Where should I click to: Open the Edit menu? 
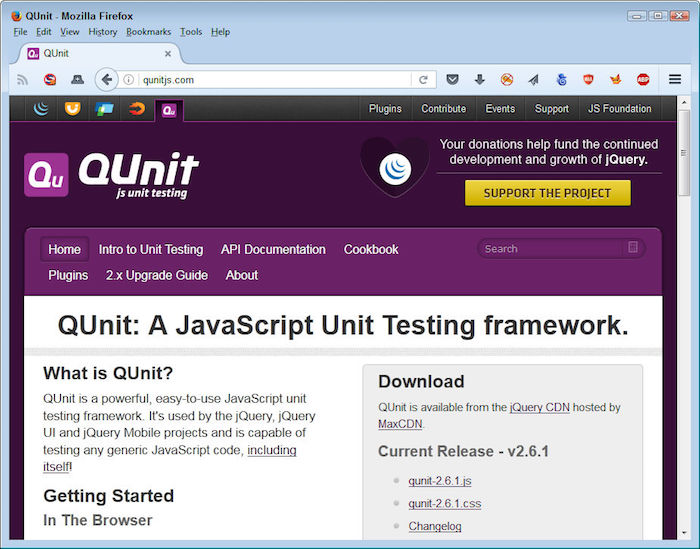point(43,32)
